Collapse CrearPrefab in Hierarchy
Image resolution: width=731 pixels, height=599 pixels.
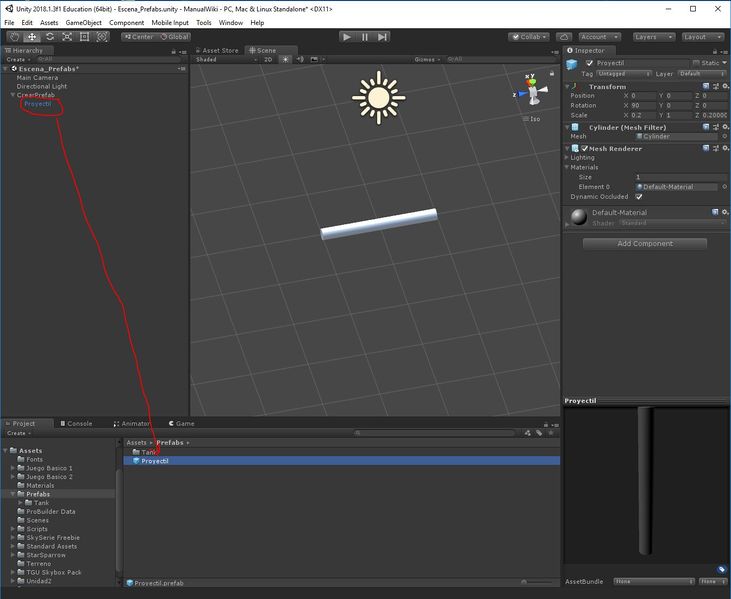(13, 95)
